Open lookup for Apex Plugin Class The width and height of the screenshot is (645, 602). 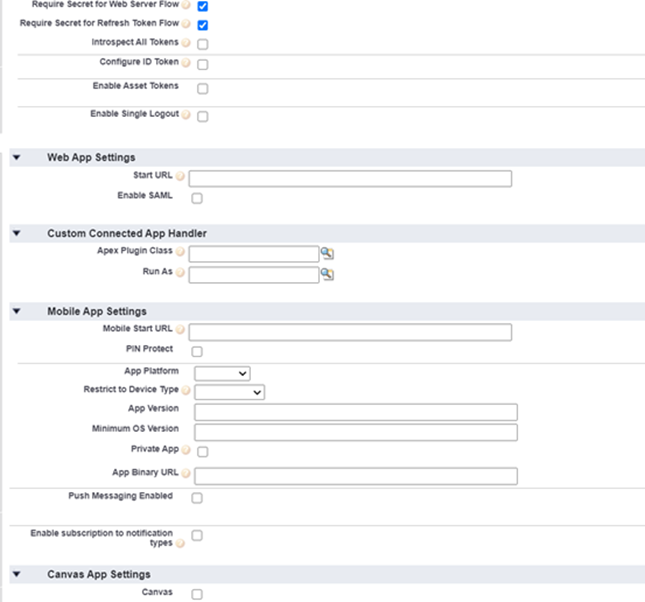pos(327,254)
